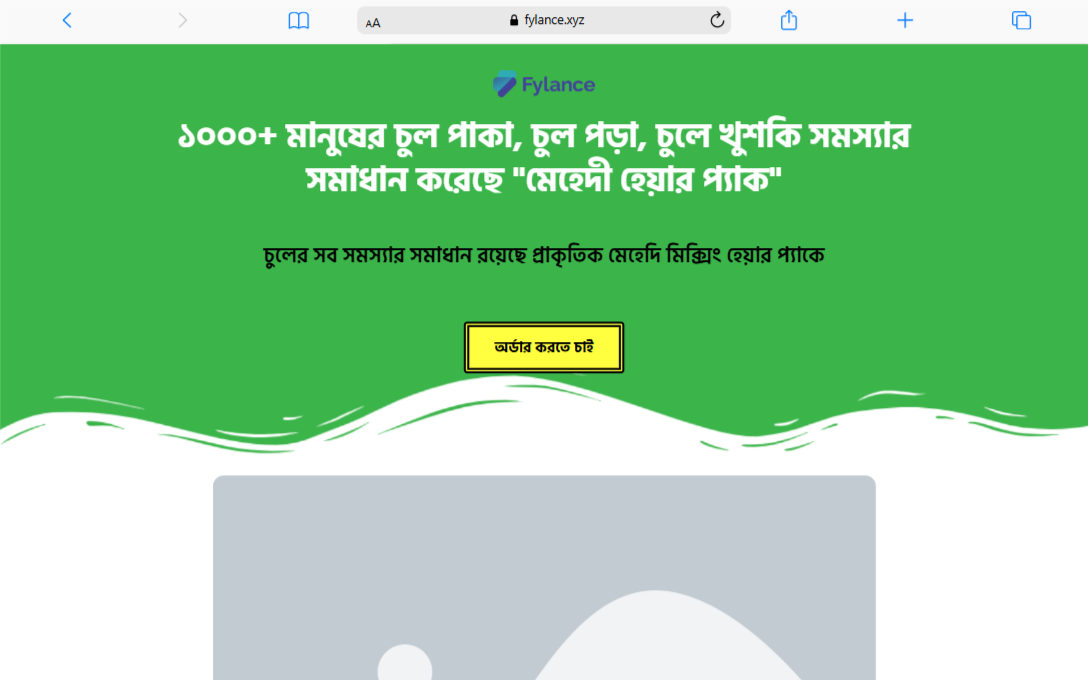This screenshot has height=680, width=1088.
Task: Click the padlock icon in address bar
Action: pyautogui.click(x=513, y=20)
